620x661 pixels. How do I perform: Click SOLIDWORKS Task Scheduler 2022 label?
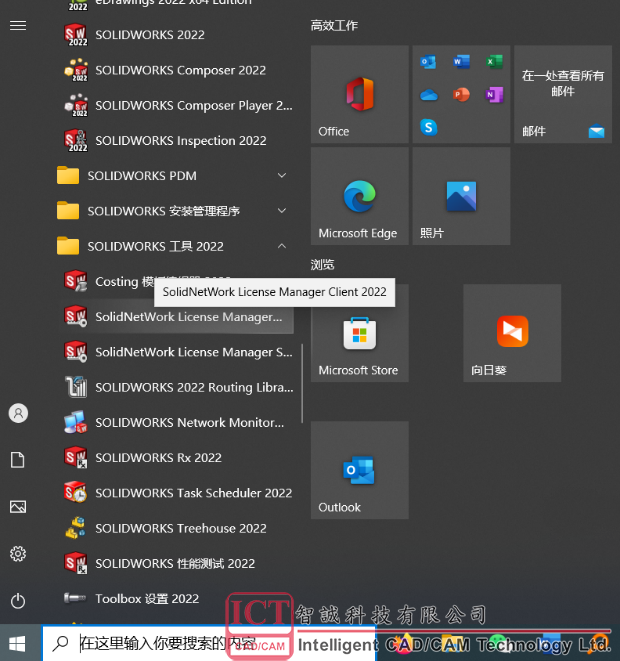point(193,493)
